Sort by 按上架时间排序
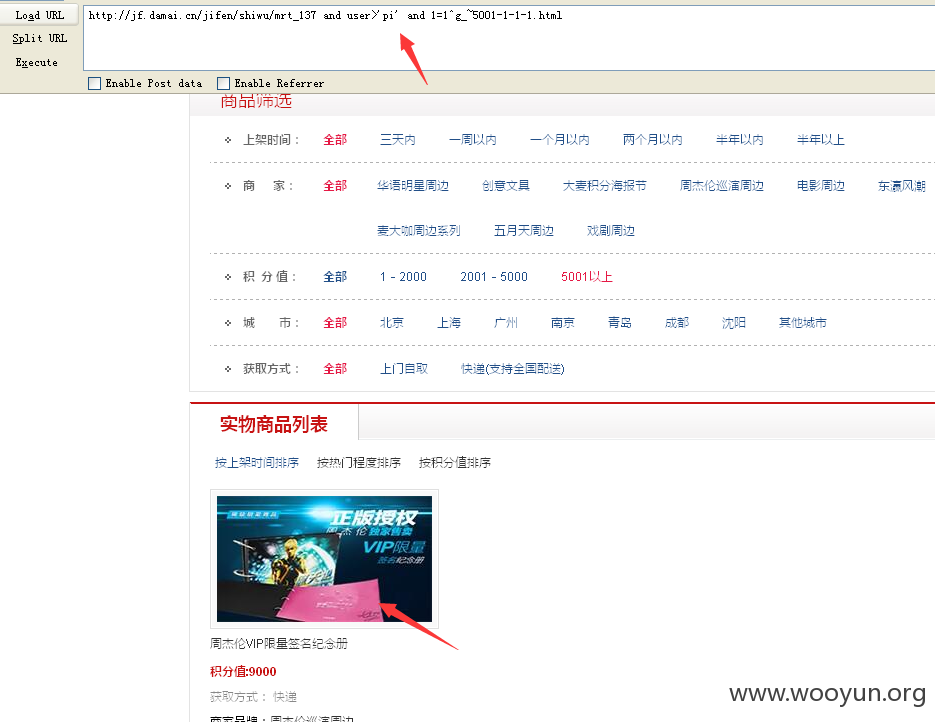The width and height of the screenshot is (935, 722). pyautogui.click(x=257, y=463)
